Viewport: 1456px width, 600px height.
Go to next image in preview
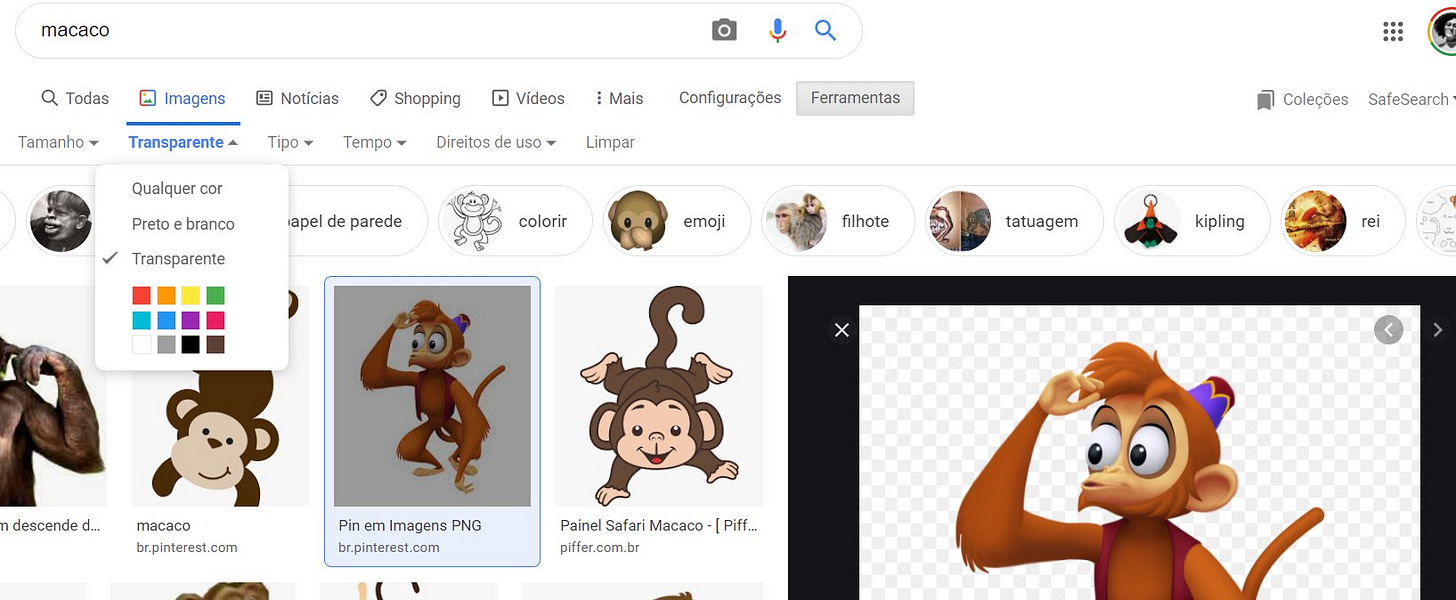(1437, 329)
